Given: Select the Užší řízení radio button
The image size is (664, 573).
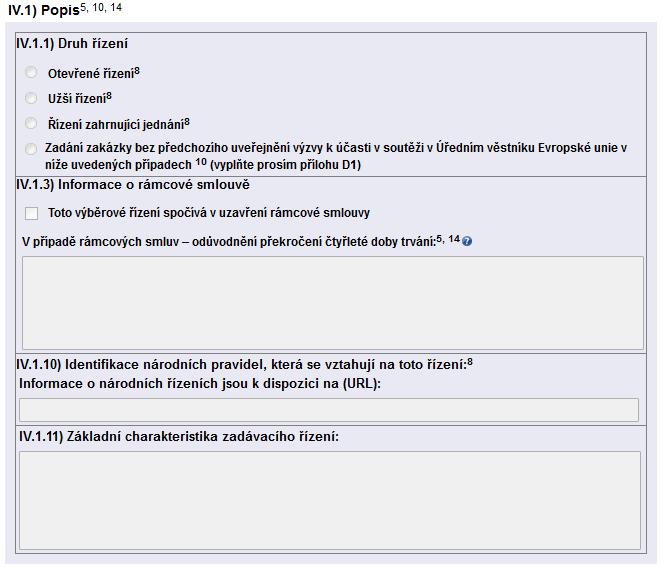Looking at the screenshot, I should [31, 98].
